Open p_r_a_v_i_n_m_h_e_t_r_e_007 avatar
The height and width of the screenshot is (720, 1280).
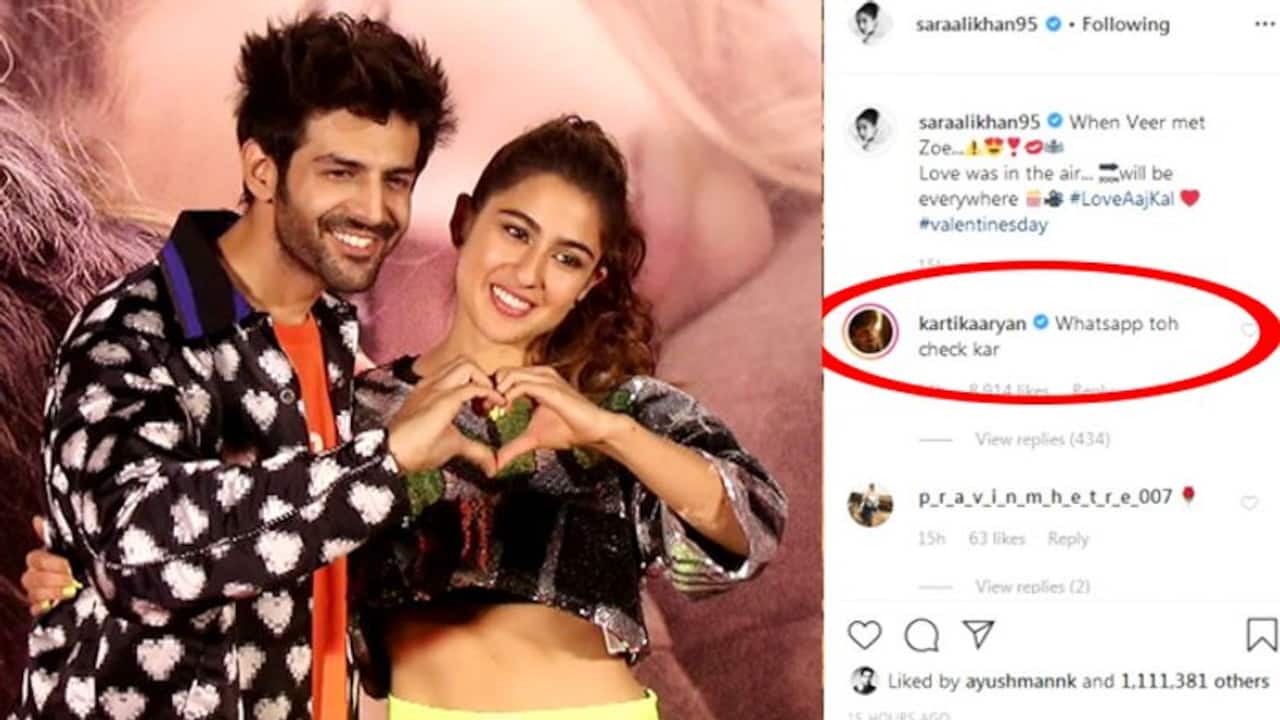[x=870, y=505]
